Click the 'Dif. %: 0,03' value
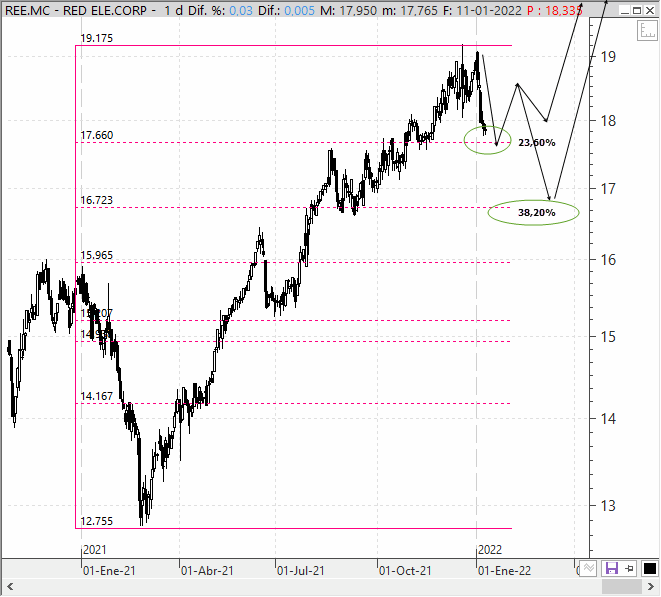This screenshot has width=661, height=597. coord(220,10)
